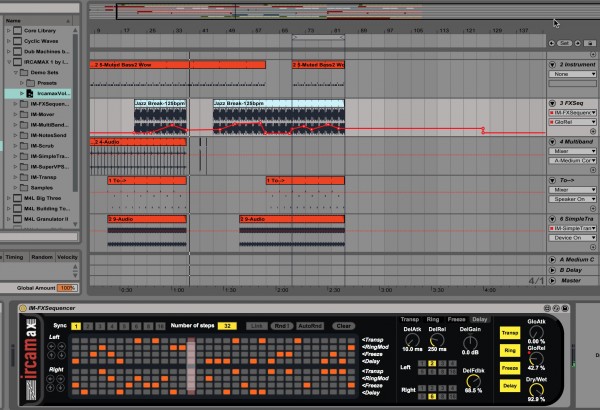Select Sync rate 16 toggle
The width and height of the screenshot is (600, 410).
point(161,326)
